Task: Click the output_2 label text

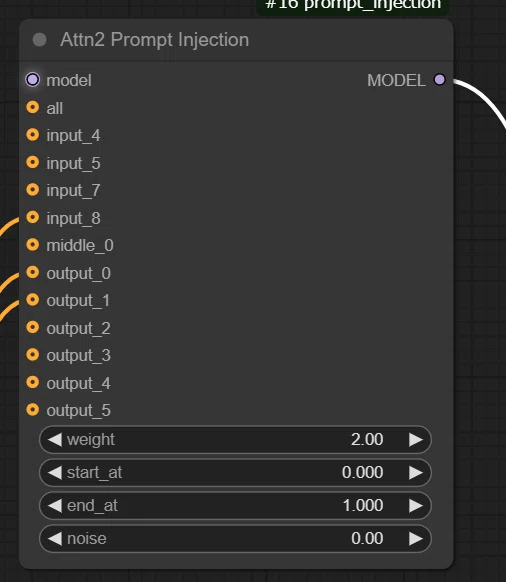Action: click(x=78, y=328)
